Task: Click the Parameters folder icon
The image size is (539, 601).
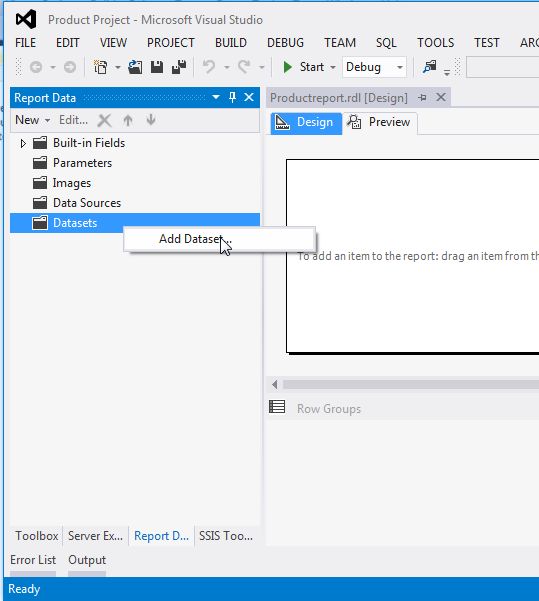Action: [40, 163]
